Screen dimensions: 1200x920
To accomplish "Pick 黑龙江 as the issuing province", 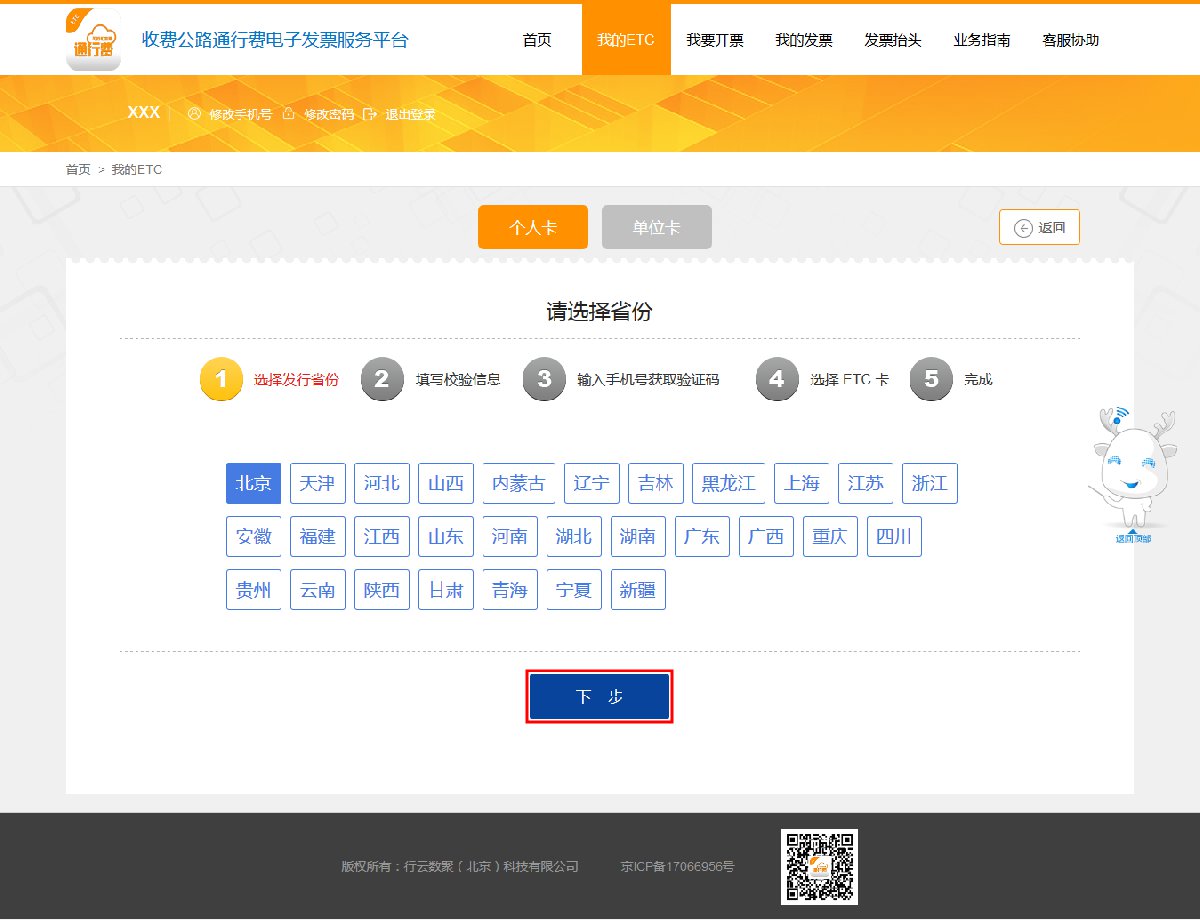I will pyautogui.click(x=729, y=483).
